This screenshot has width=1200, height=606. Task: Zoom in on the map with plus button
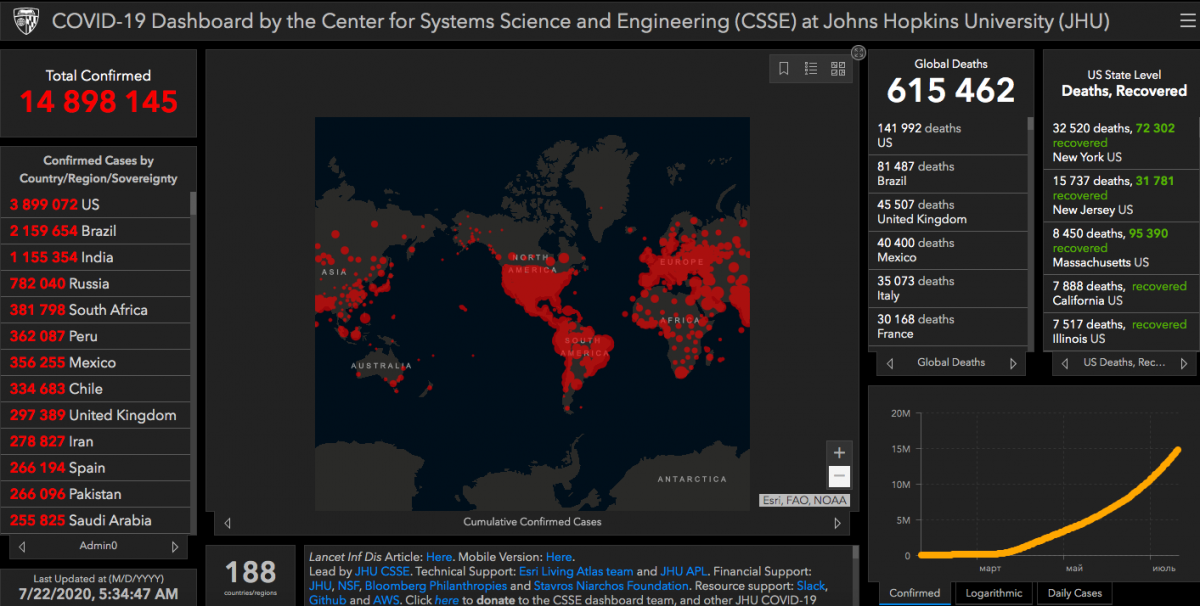840,452
